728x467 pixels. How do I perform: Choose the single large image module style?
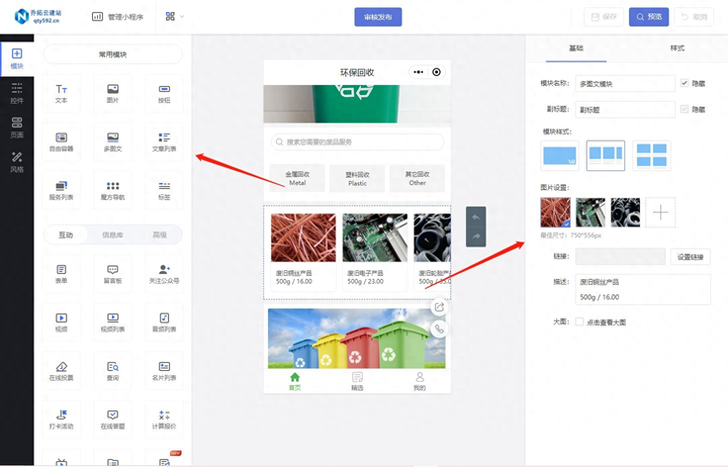click(559, 156)
